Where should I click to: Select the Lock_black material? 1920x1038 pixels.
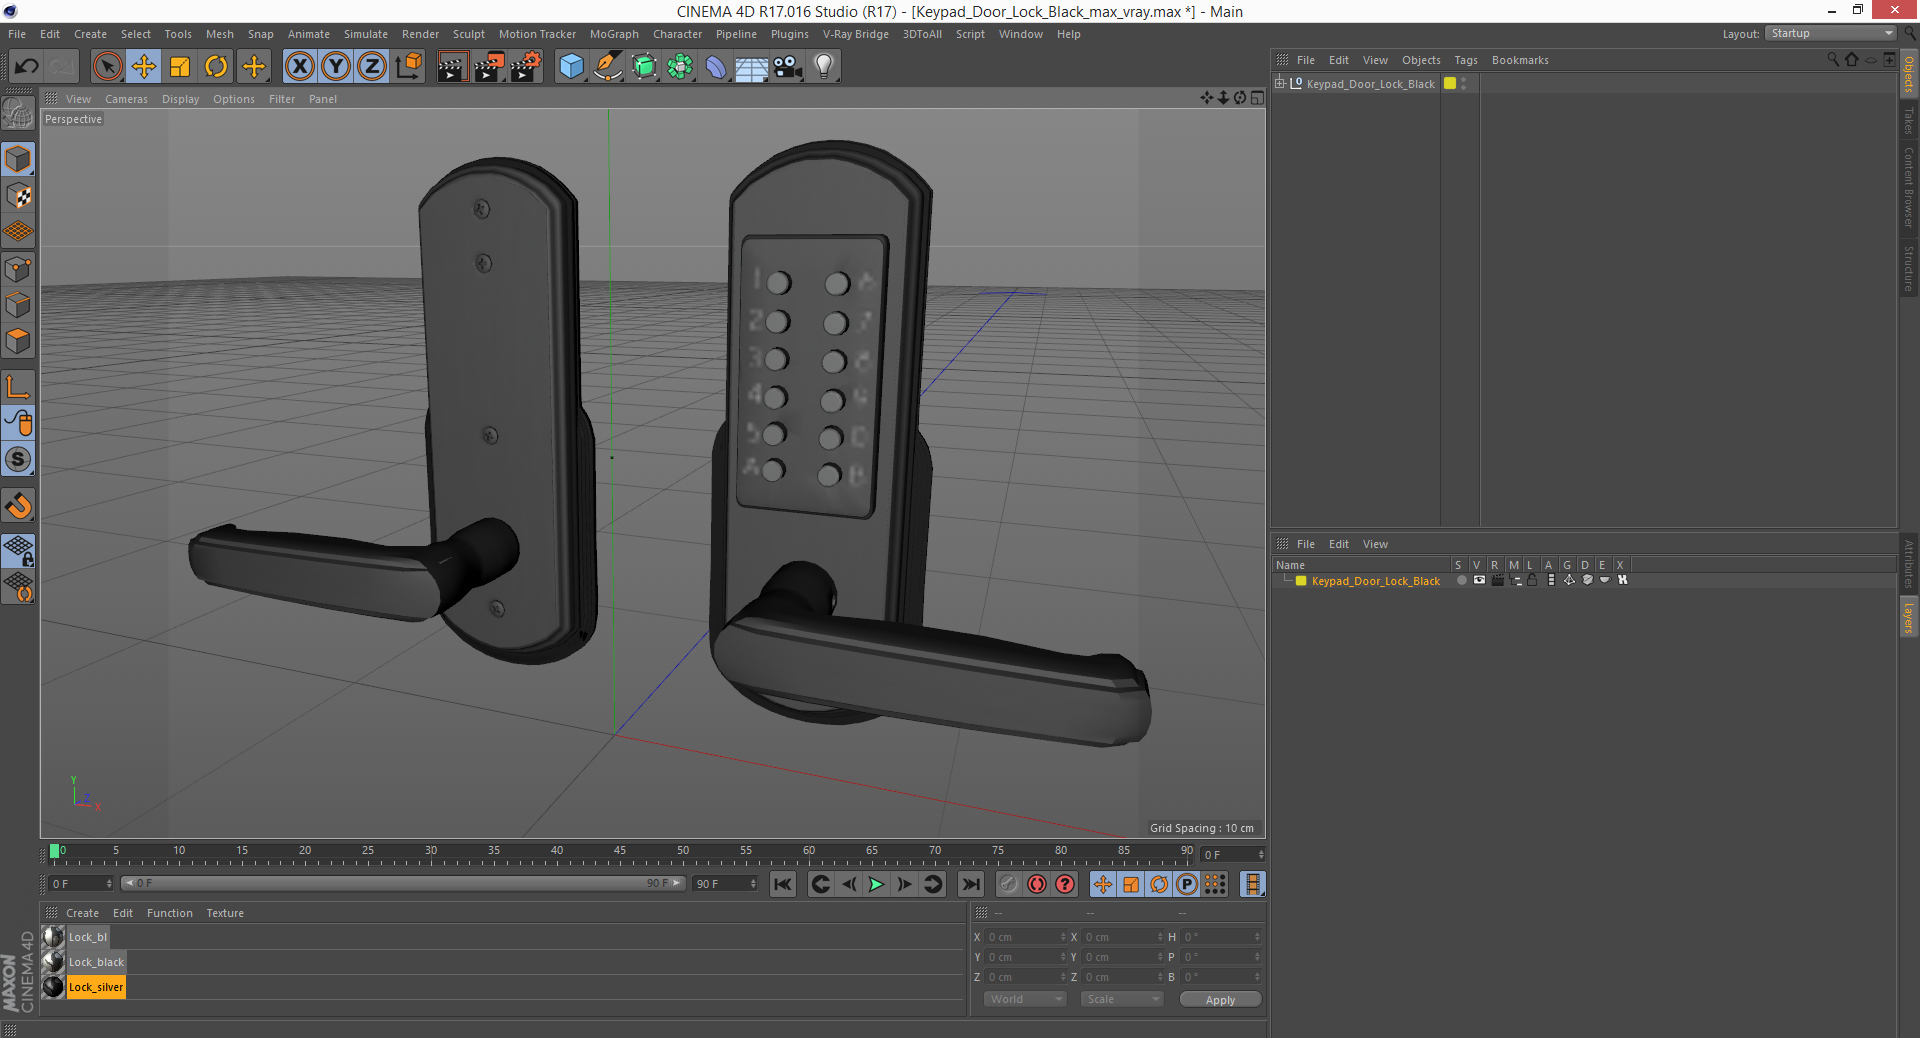[96, 962]
